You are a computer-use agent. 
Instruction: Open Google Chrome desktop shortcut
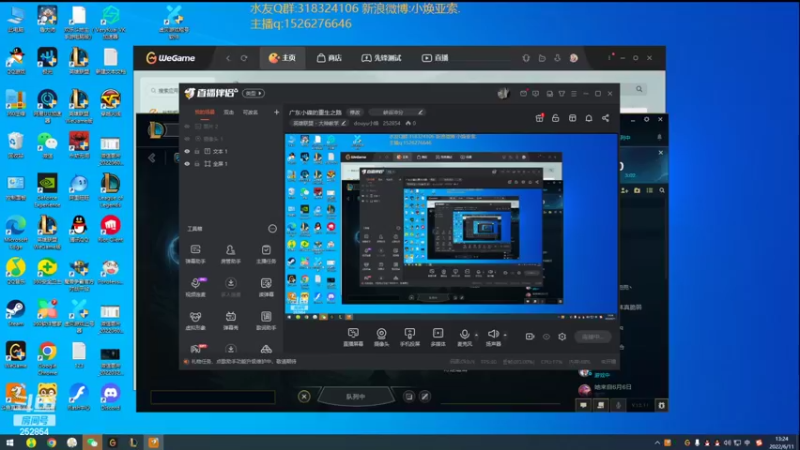point(47,358)
